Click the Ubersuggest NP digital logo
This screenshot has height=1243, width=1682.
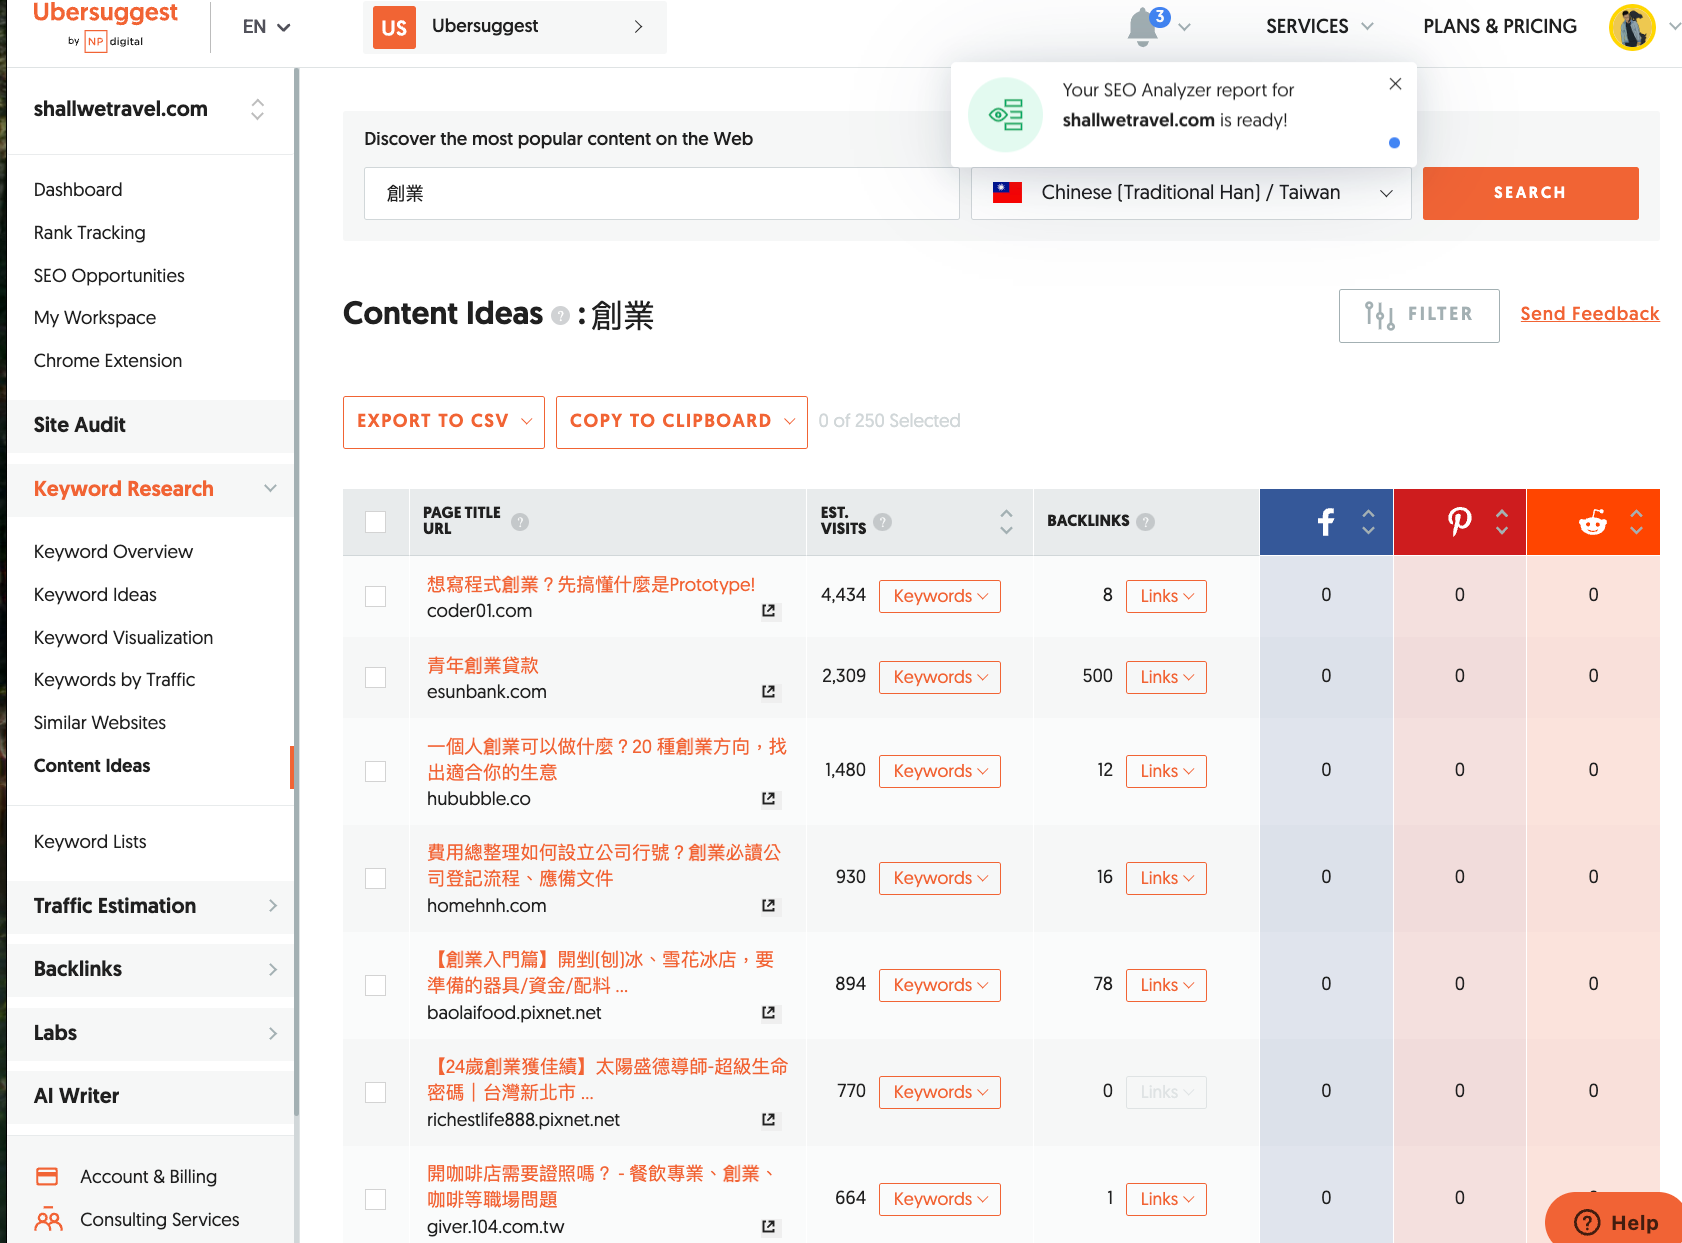pyautogui.click(x=105, y=25)
